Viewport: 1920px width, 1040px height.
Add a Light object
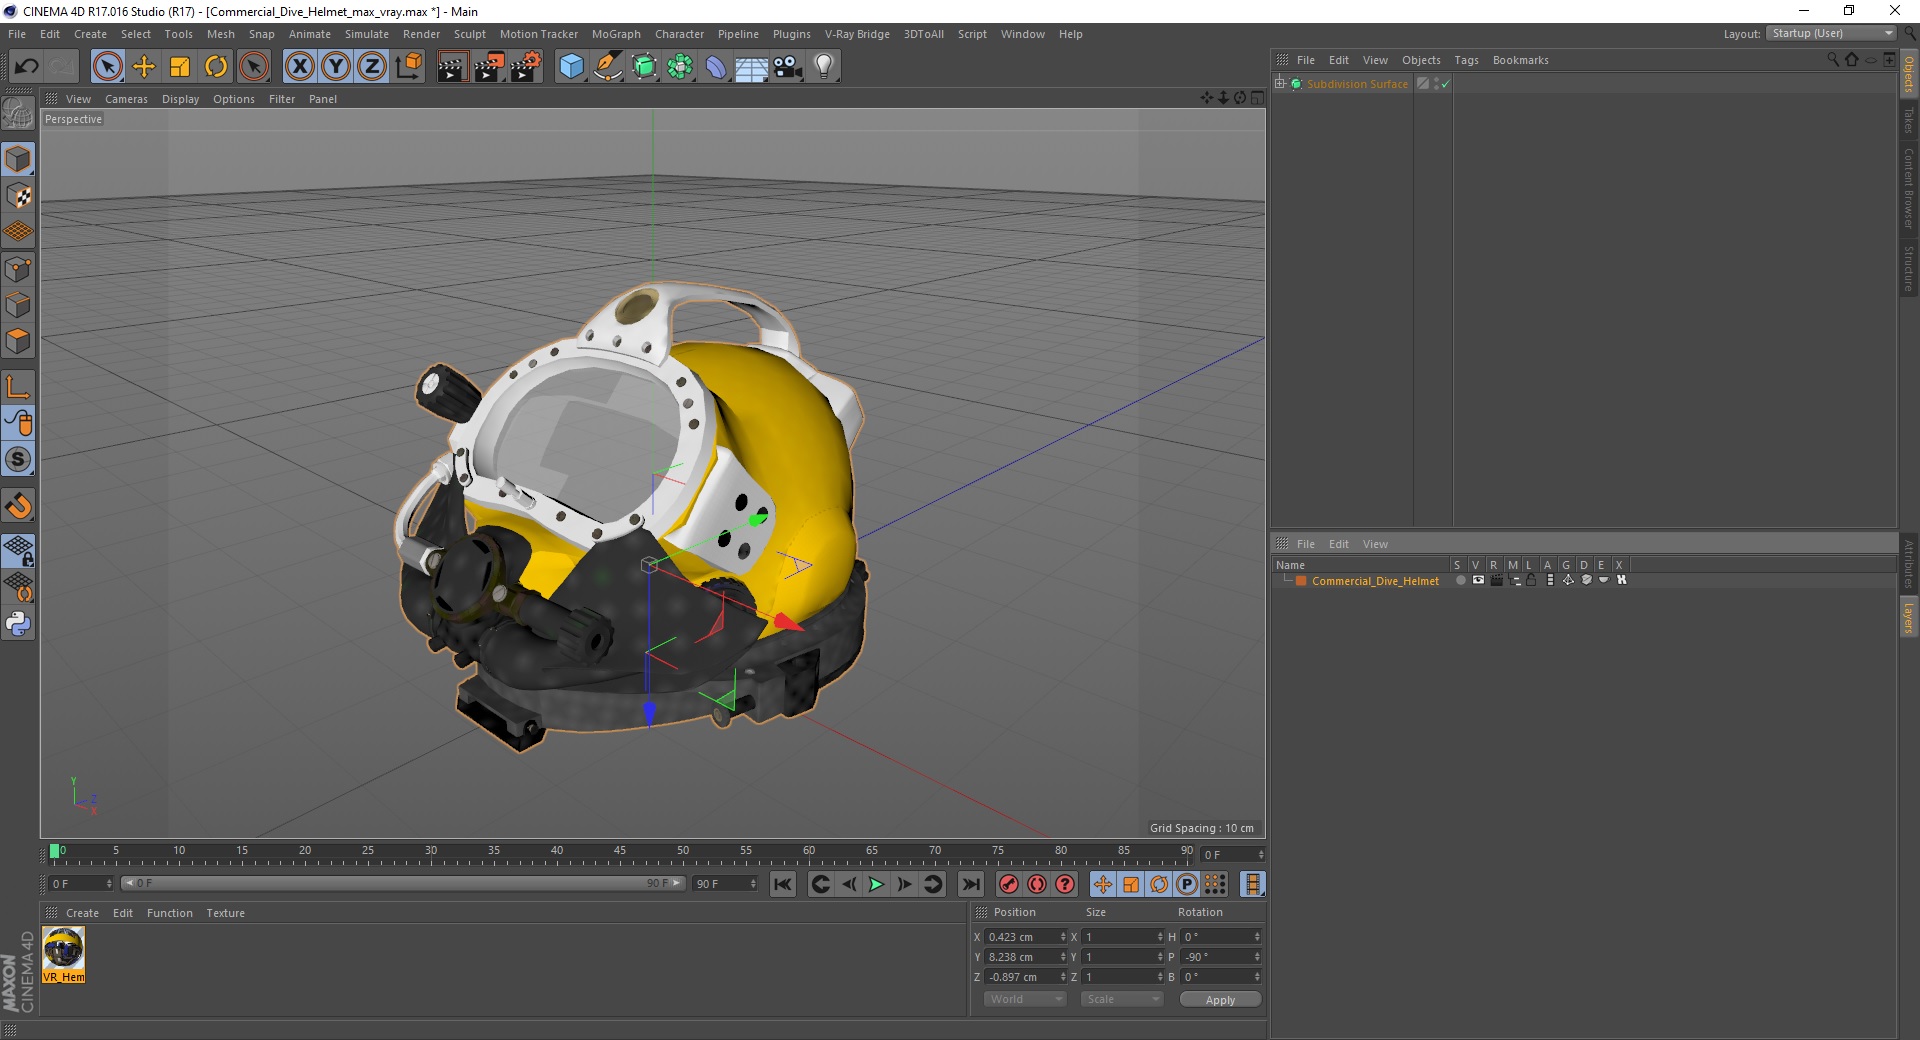823,67
